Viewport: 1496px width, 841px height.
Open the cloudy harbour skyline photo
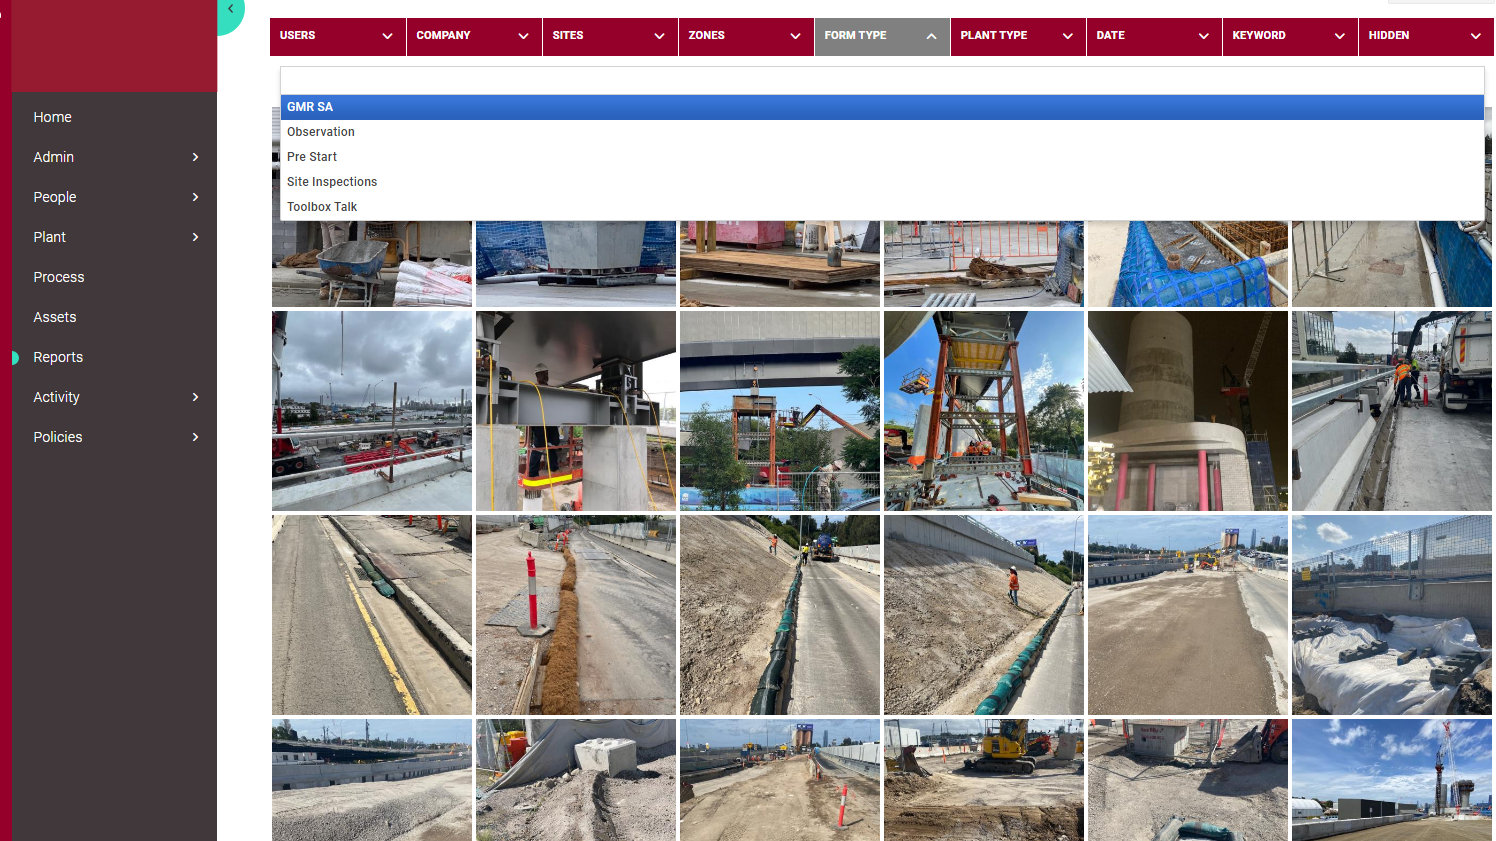[x=372, y=411]
